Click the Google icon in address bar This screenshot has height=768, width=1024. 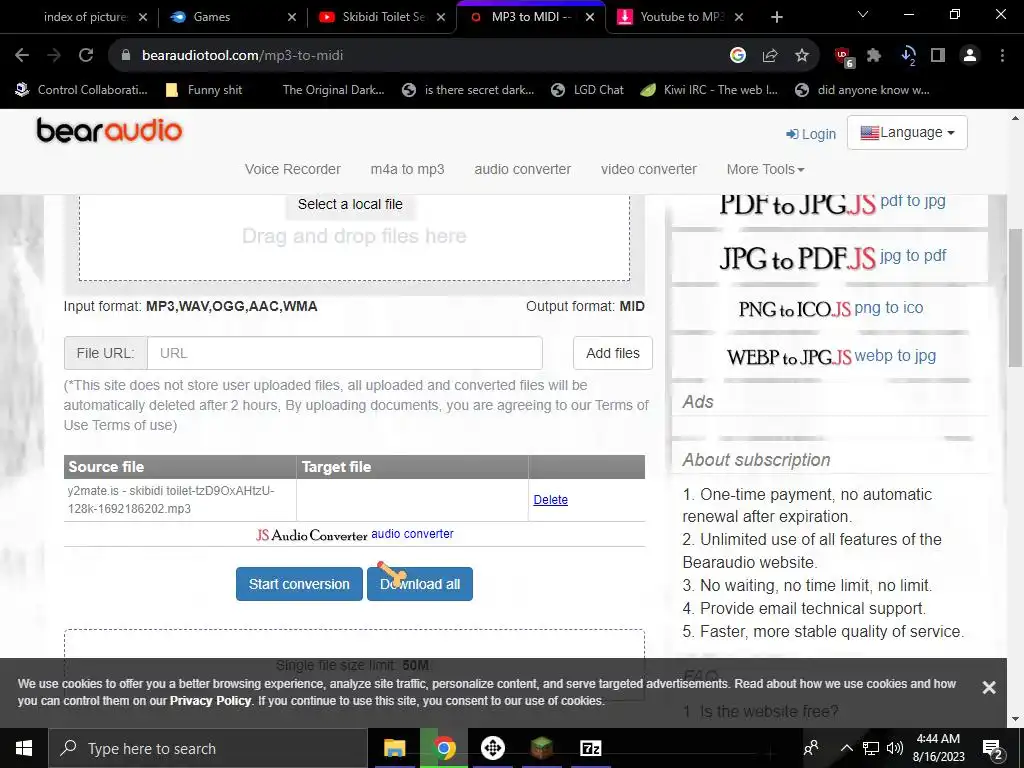738,56
